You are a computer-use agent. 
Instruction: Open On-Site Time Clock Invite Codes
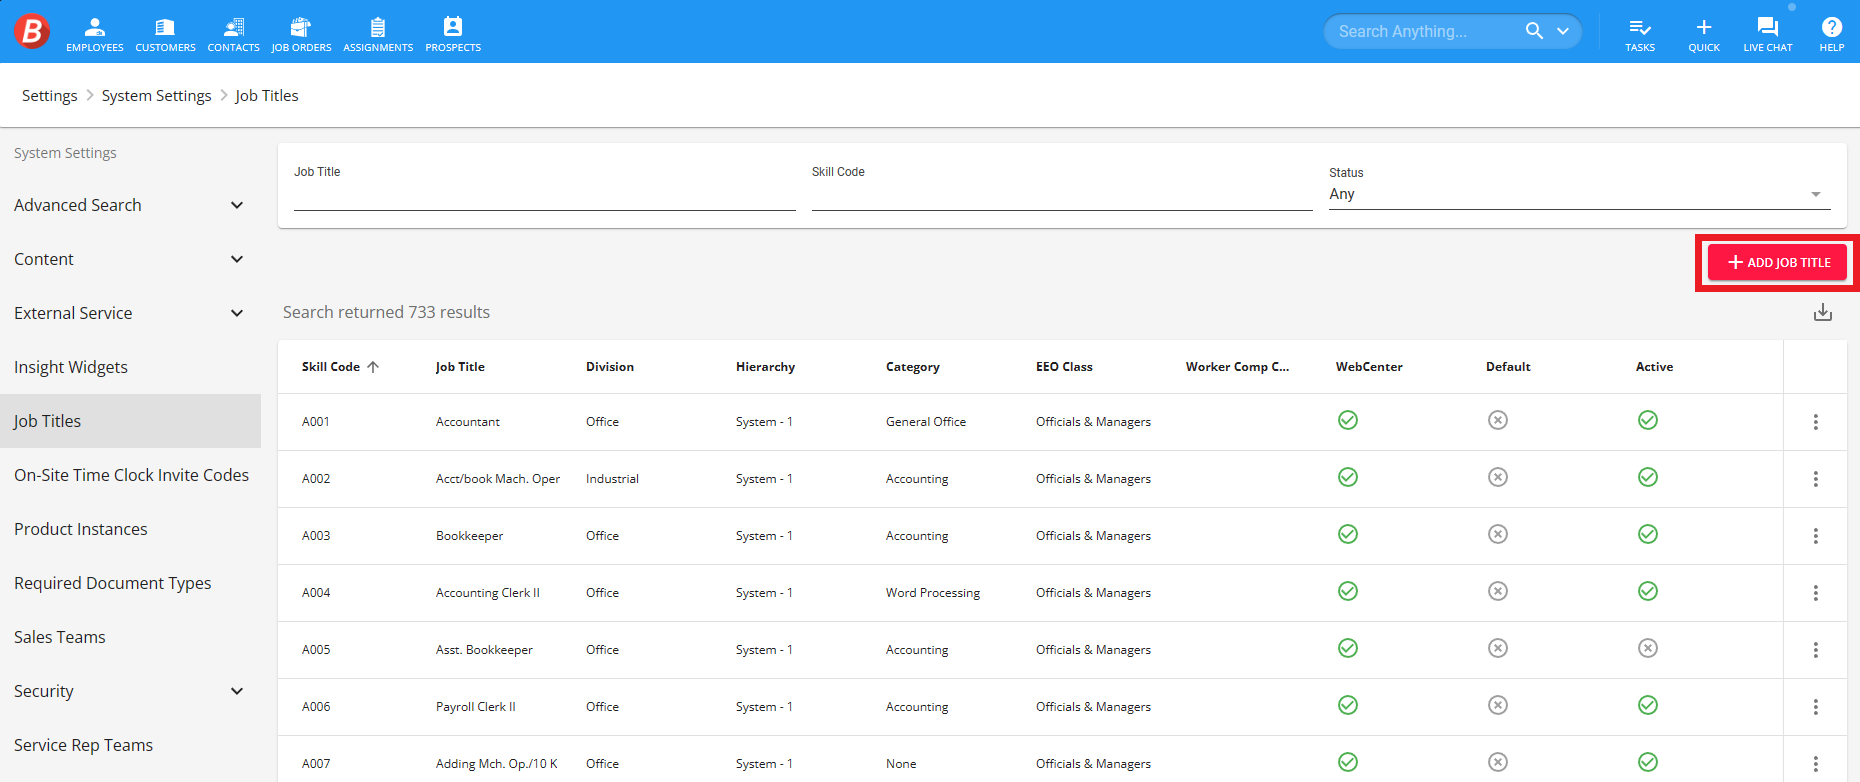pyautogui.click(x=130, y=475)
